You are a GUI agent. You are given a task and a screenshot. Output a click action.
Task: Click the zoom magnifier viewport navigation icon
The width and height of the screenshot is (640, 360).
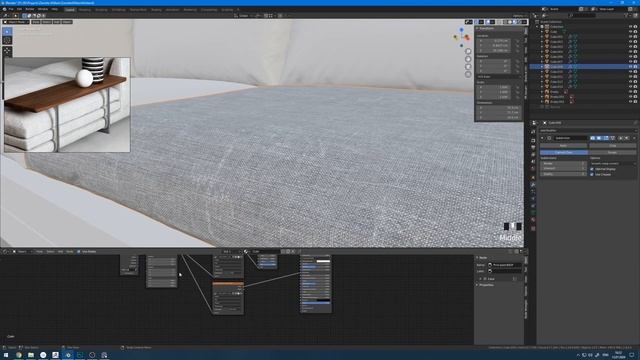coord(468,51)
